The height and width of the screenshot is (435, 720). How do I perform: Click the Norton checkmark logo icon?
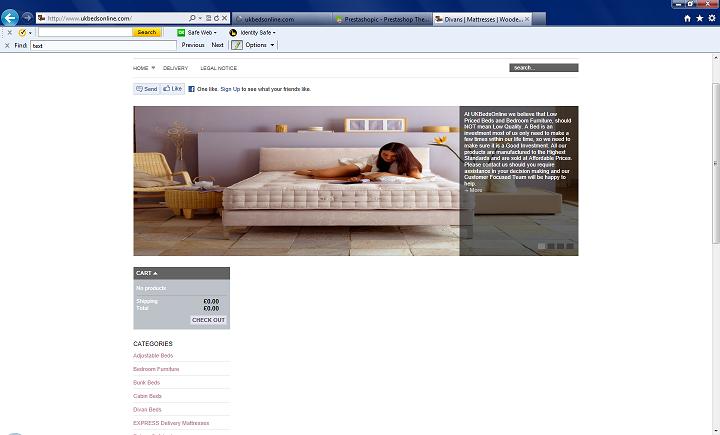click(22, 33)
